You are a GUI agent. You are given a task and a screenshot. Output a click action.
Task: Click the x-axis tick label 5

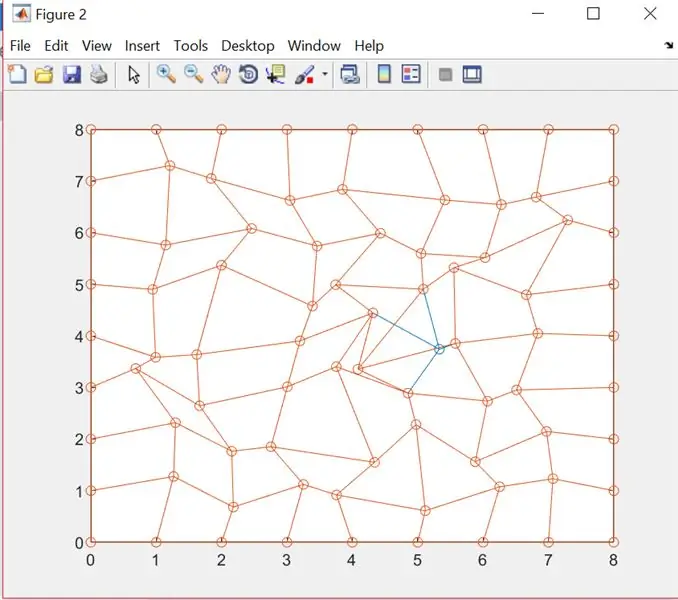(x=417, y=560)
